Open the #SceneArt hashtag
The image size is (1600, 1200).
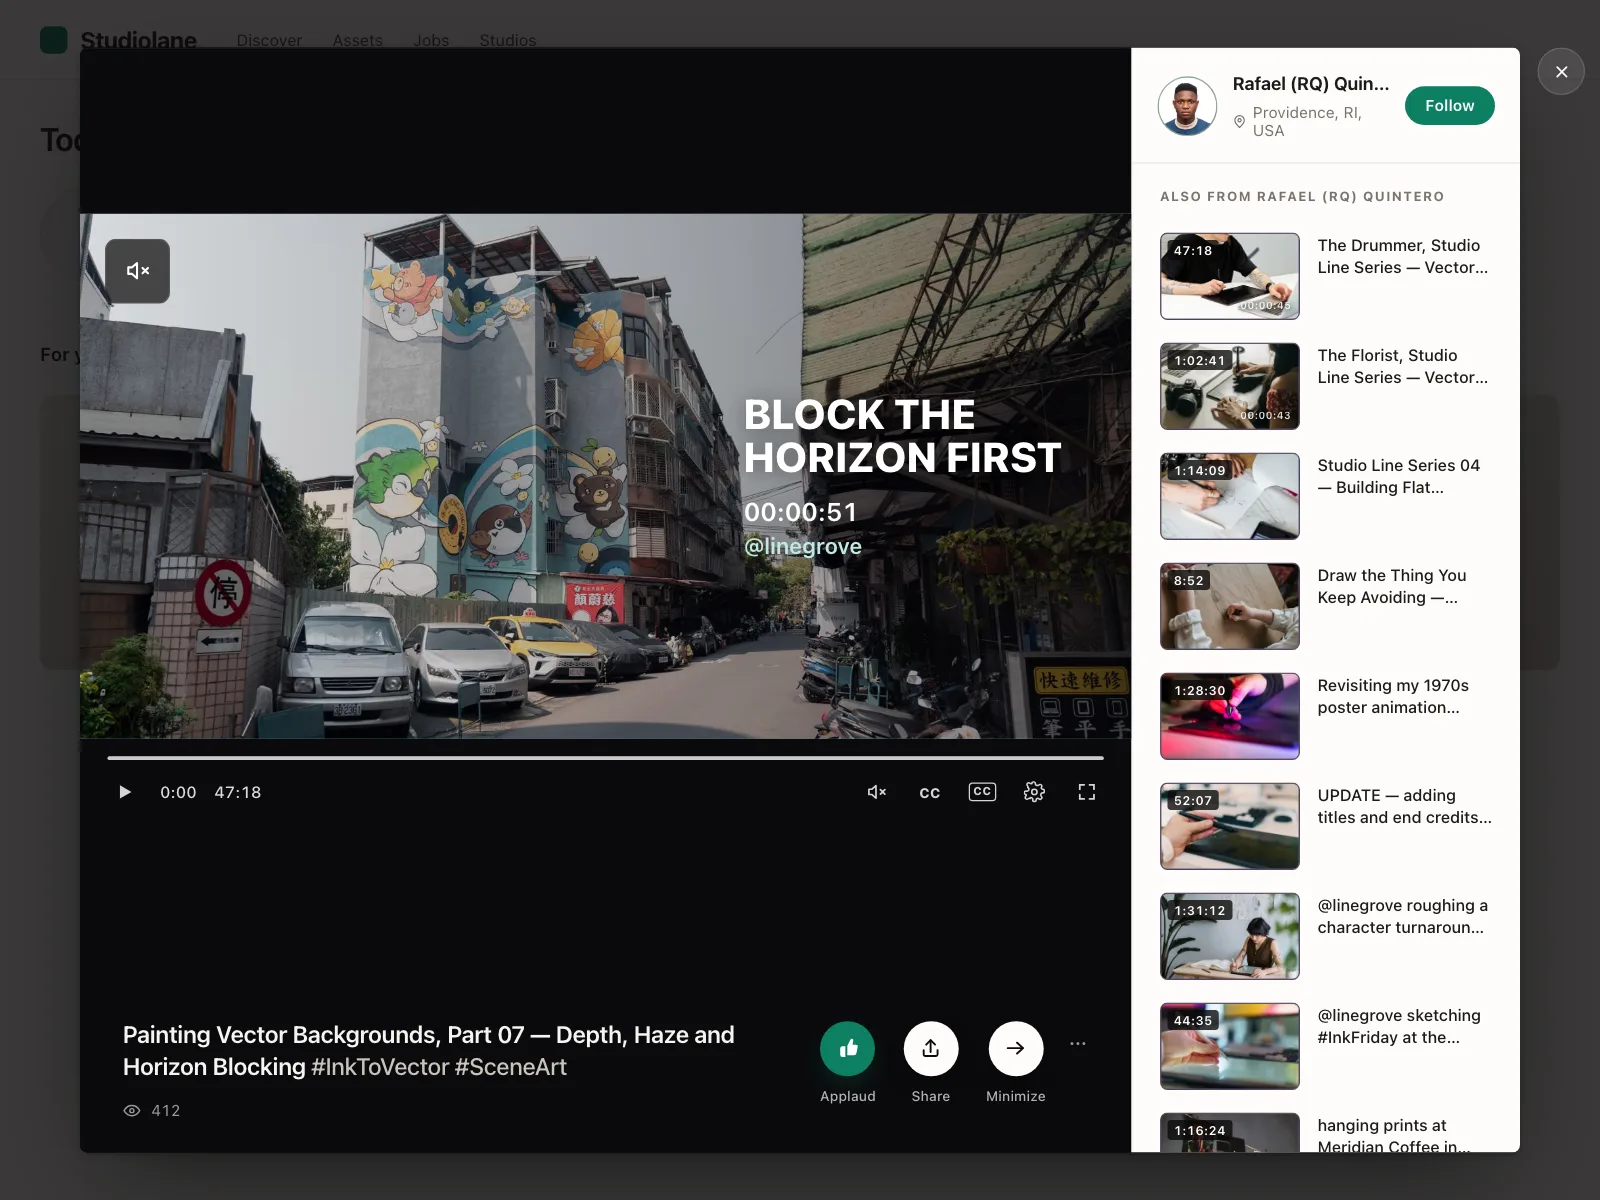[x=511, y=1067]
